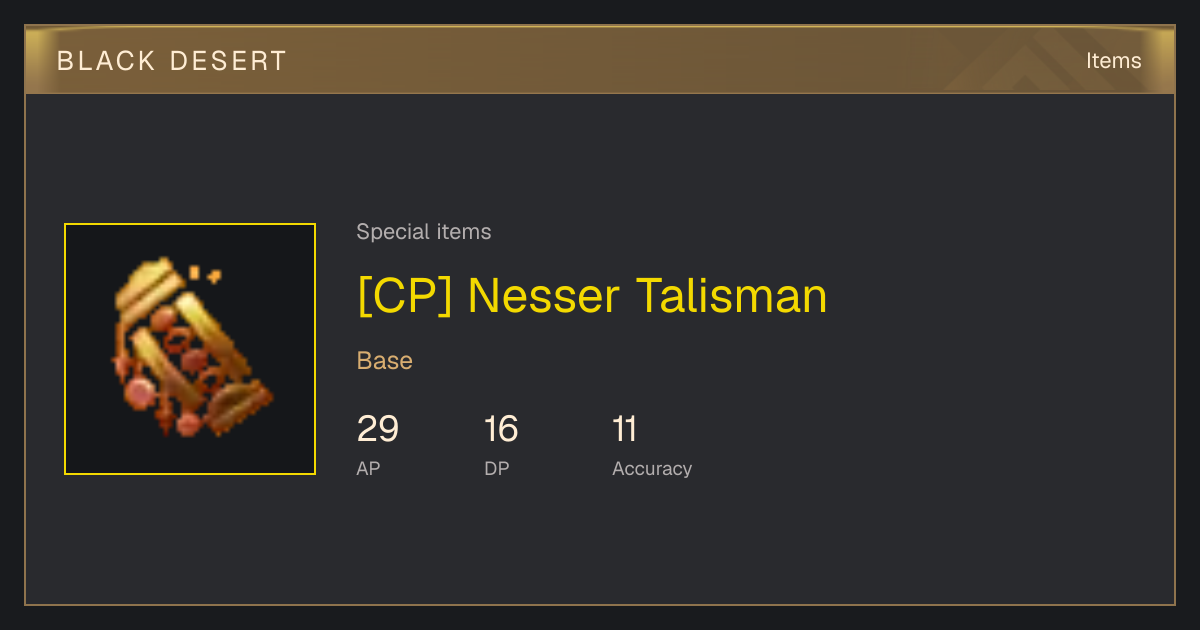1200x630 pixels.
Task: Click the BLACK DESERT header title
Action: [172, 61]
